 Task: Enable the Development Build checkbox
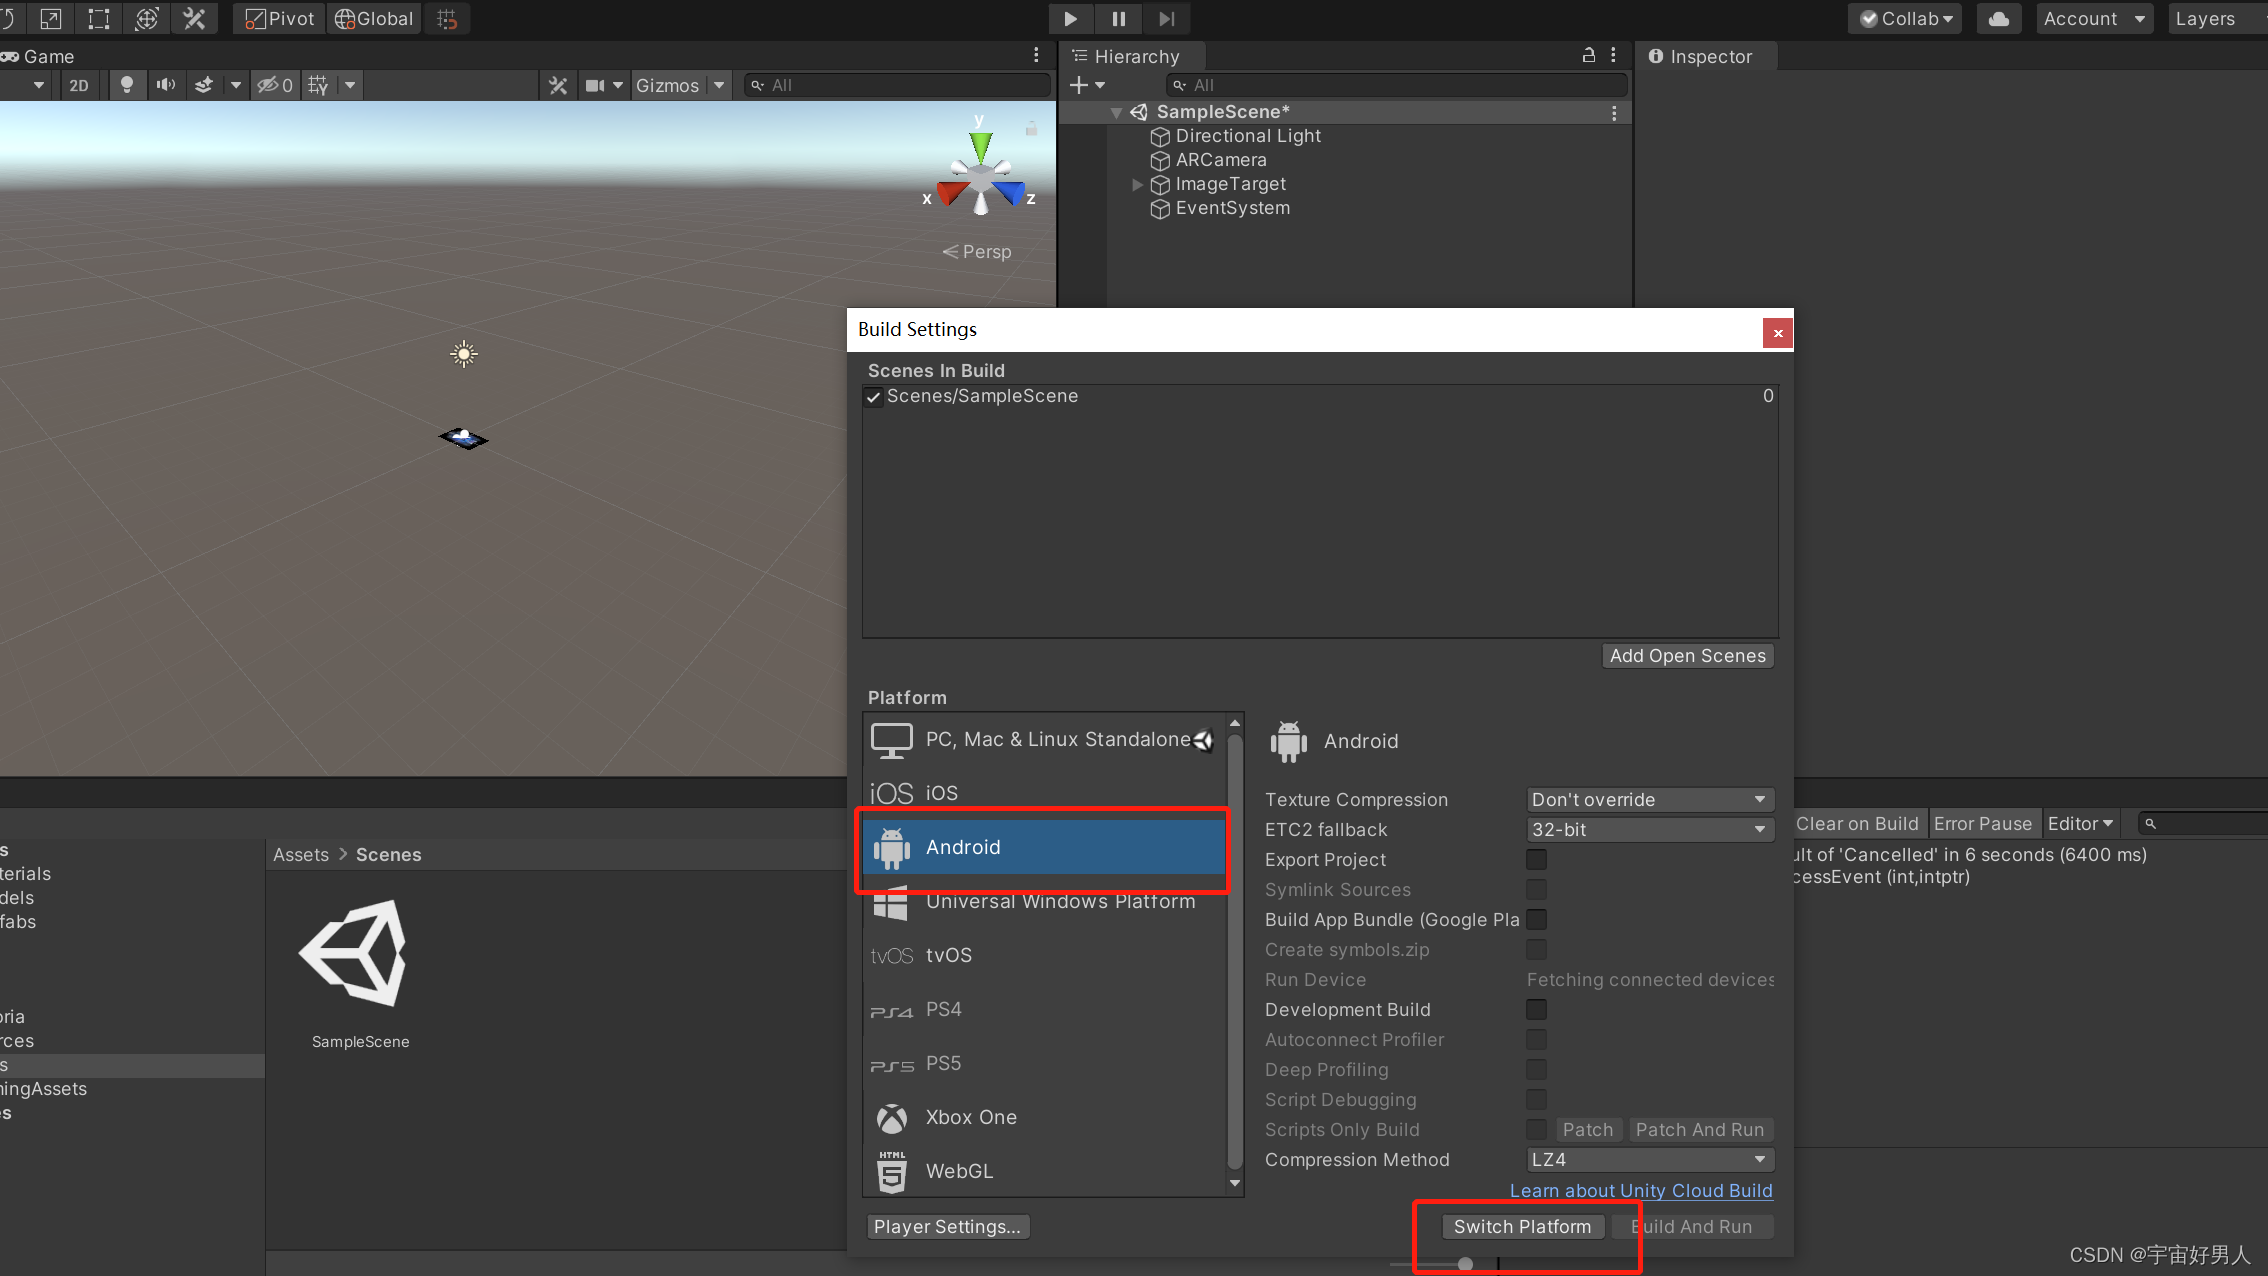(1536, 1010)
